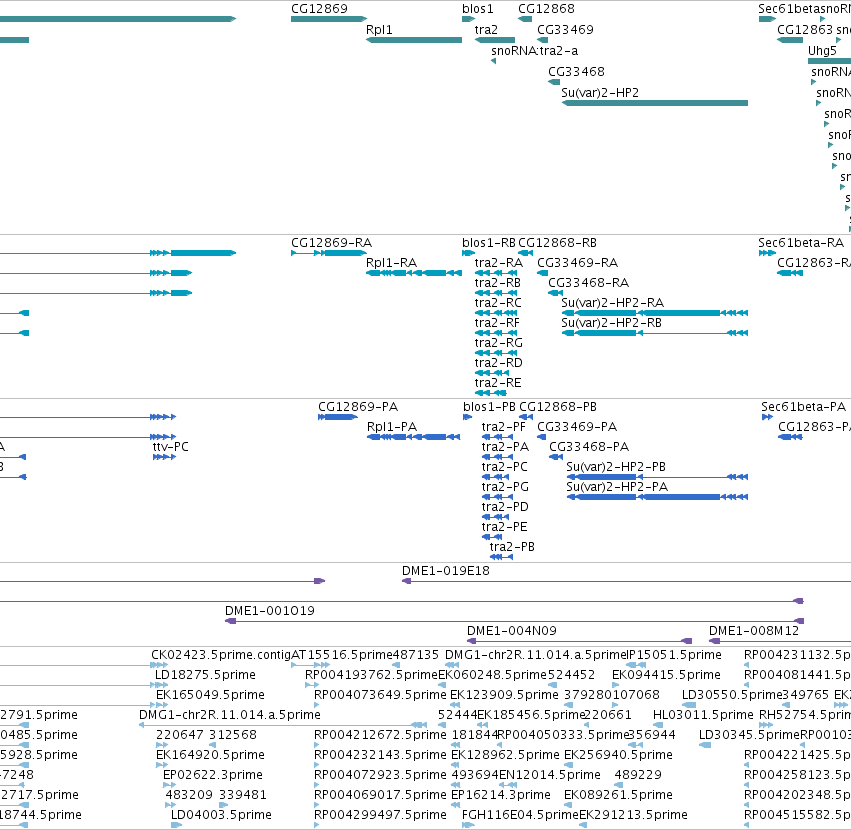Open EST RP004232143.5prime
Viewport: 851px width, 830px height.
(380, 755)
